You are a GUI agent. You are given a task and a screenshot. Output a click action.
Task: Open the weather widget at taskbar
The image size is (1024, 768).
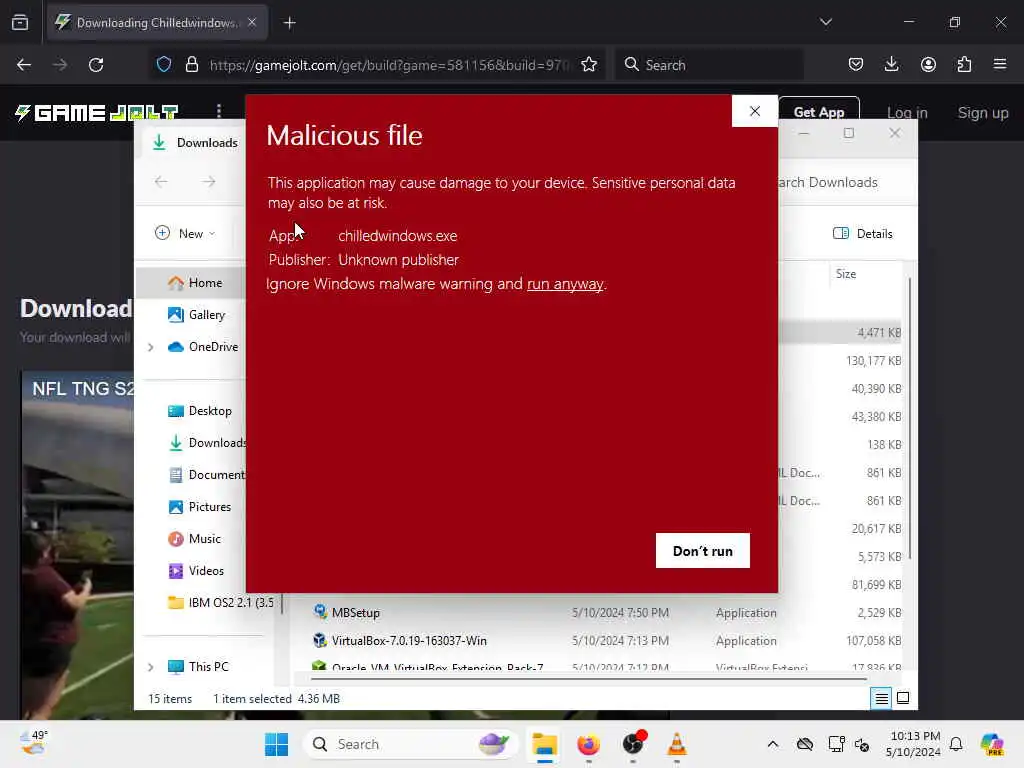point(33,743)
